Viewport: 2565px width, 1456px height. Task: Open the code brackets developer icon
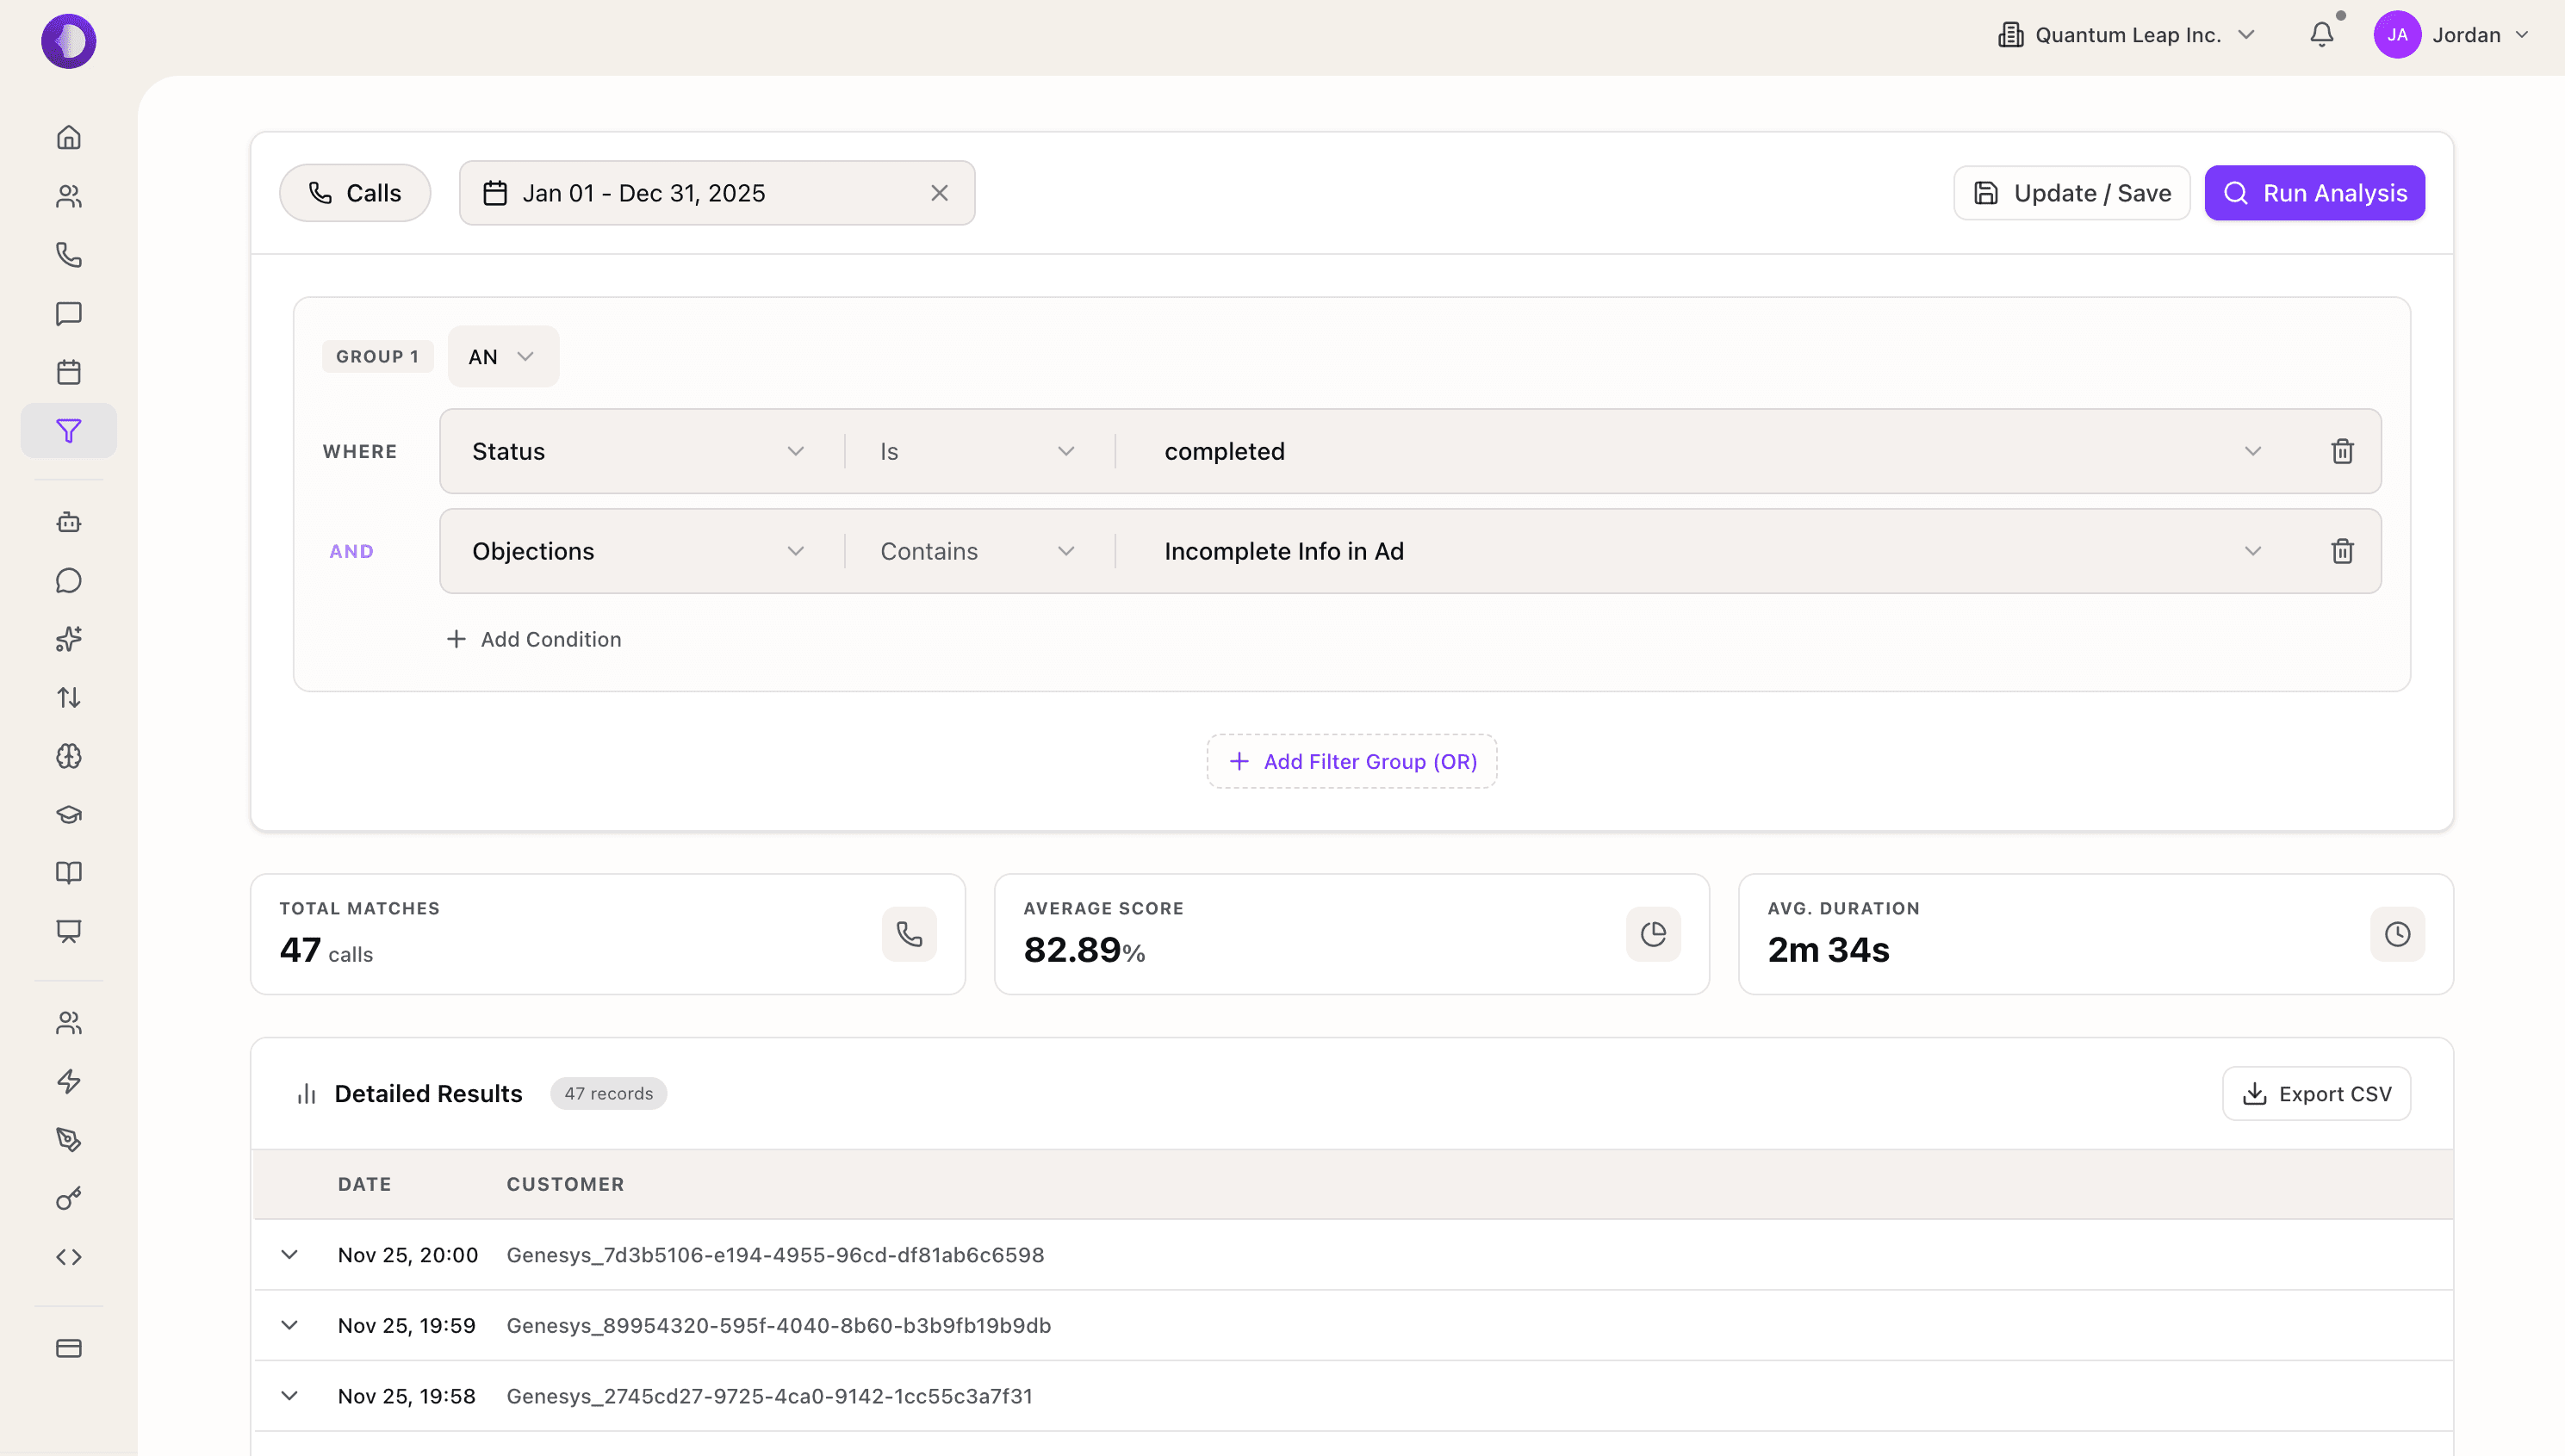click(x=68, y=1257)
